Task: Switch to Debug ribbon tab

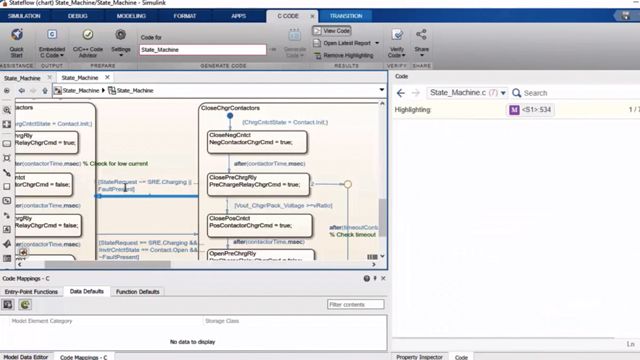Action: pos(78,16)
